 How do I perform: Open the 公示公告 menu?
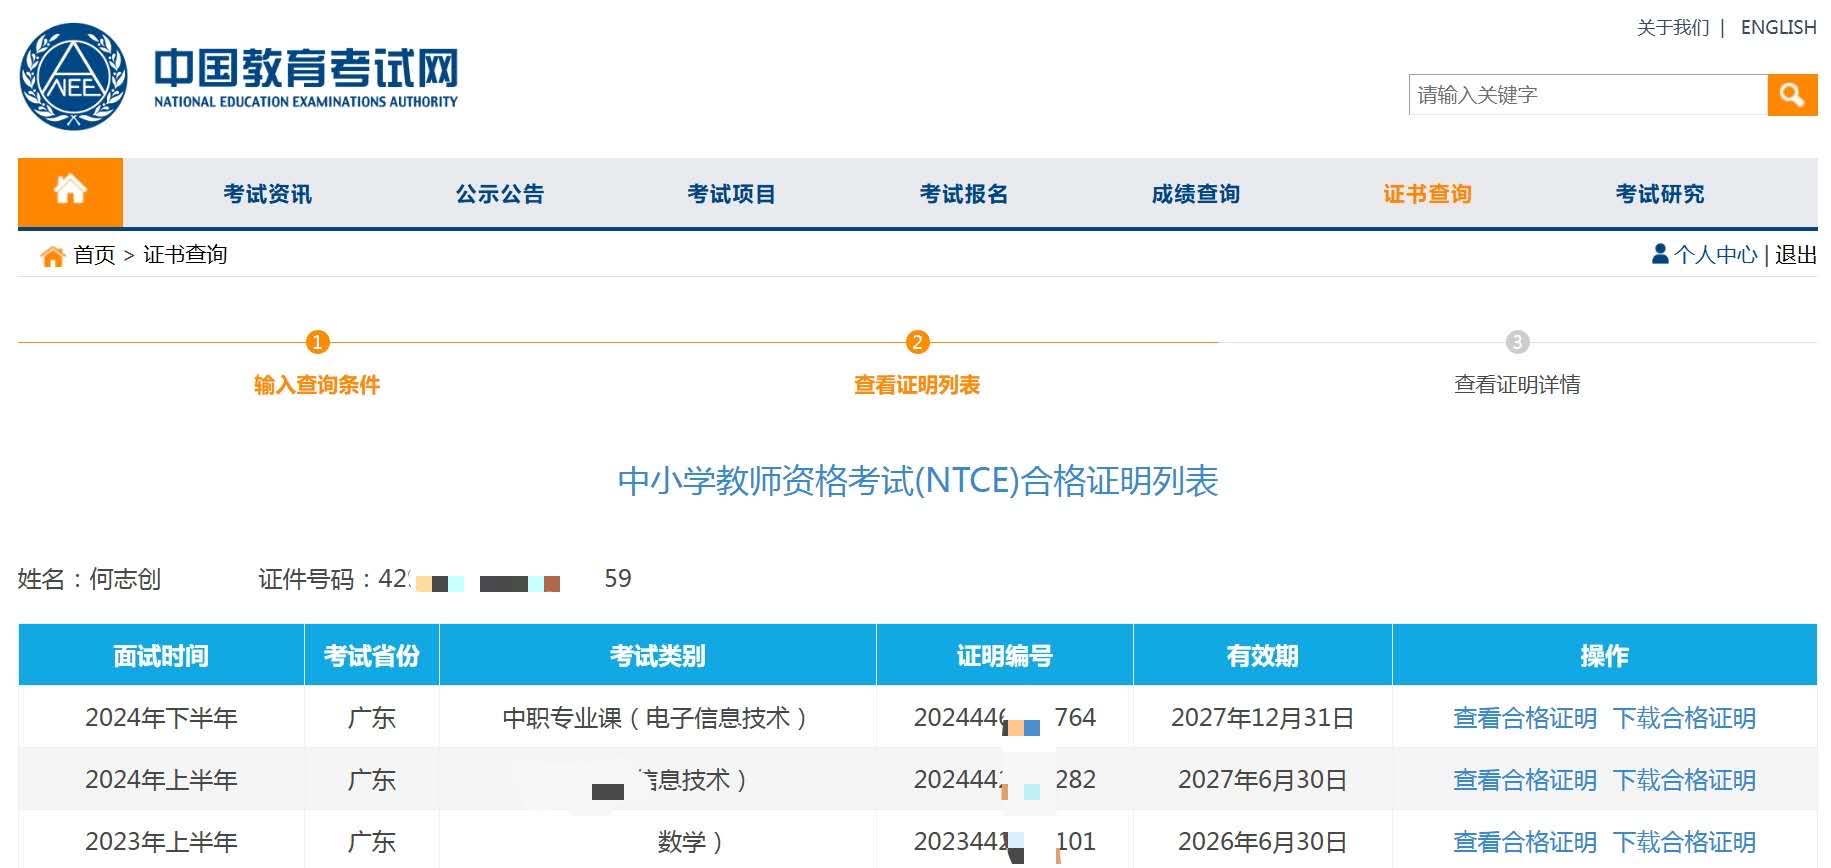click(500, 194)
